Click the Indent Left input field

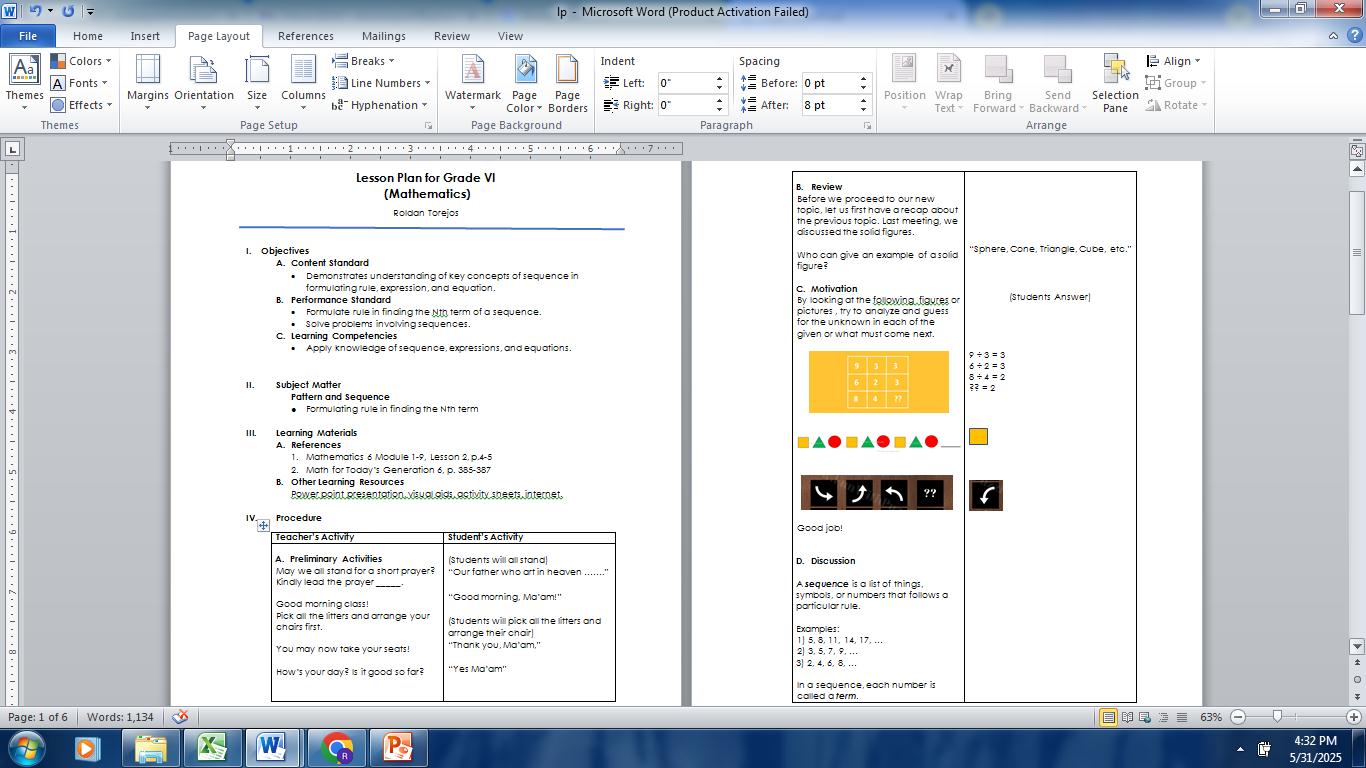[692, 83]
